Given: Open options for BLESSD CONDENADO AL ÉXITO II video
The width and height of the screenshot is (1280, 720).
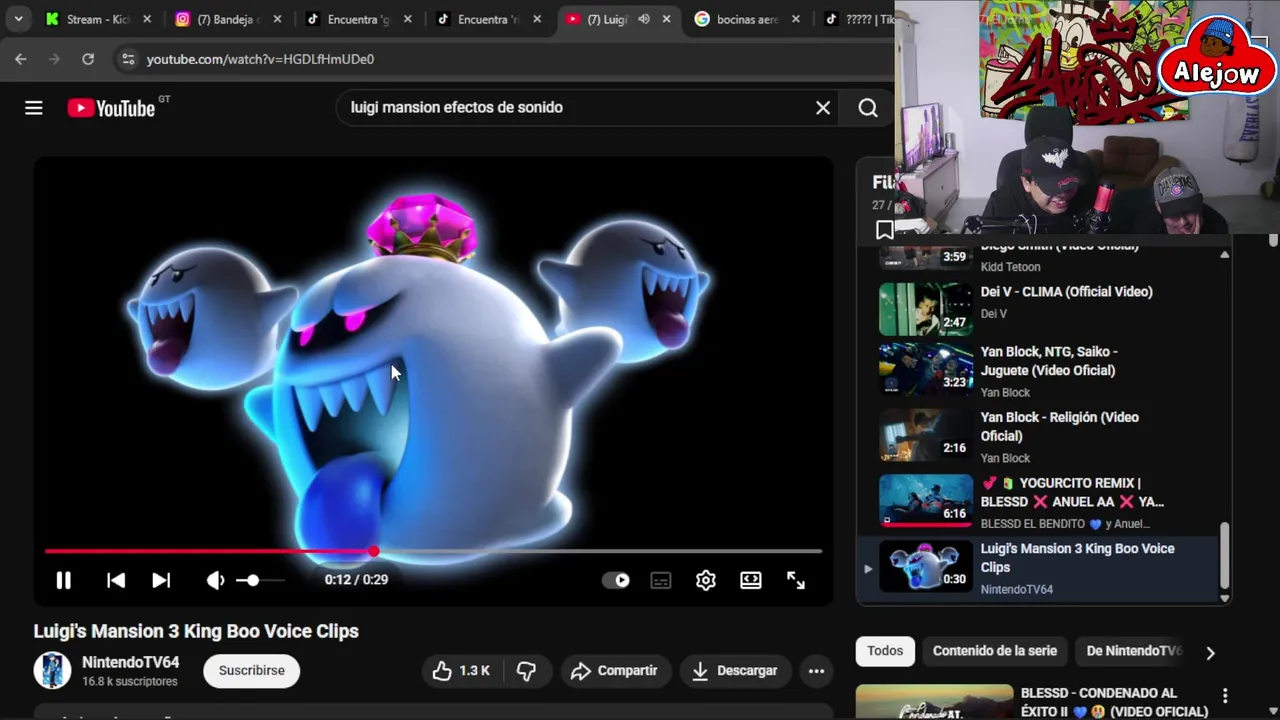Looking at the screenshot, I should [1225, 696].
